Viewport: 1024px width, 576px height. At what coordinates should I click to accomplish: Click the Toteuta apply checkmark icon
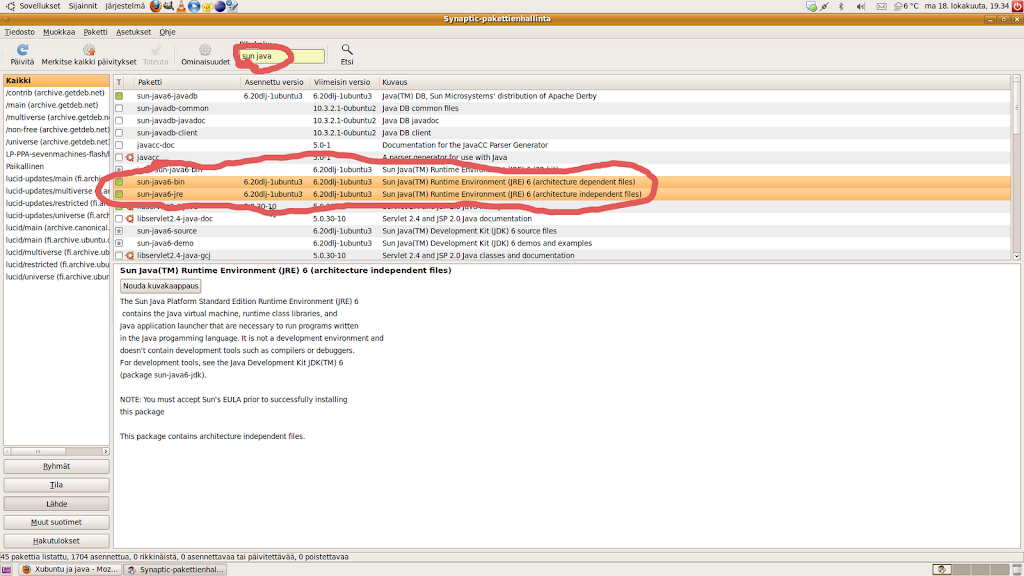pyautogui.click(x=155, y=50)
